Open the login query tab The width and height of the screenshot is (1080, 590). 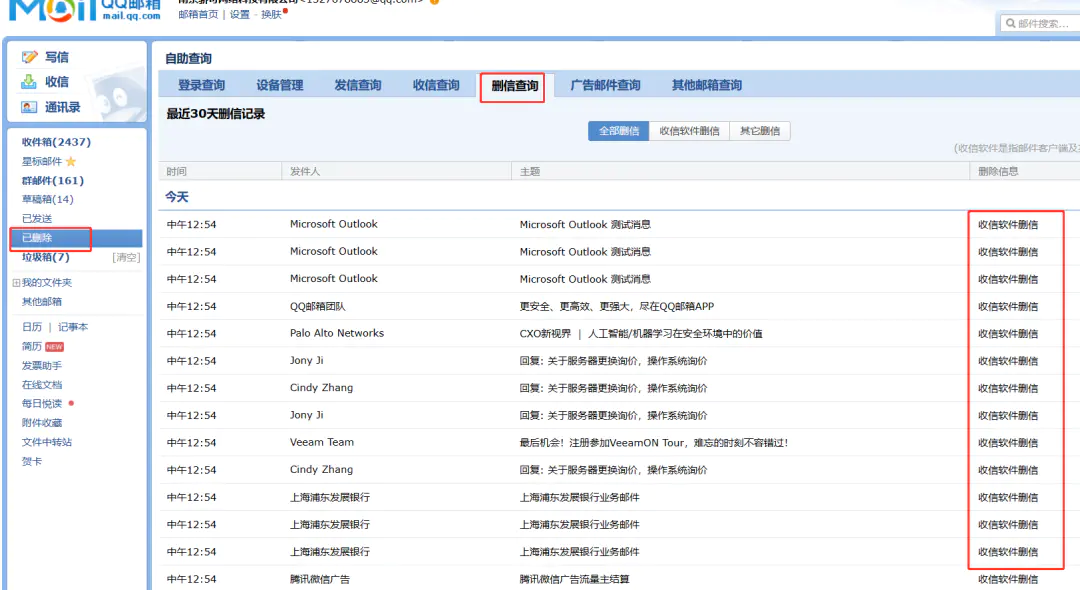[x=201, y=85]
